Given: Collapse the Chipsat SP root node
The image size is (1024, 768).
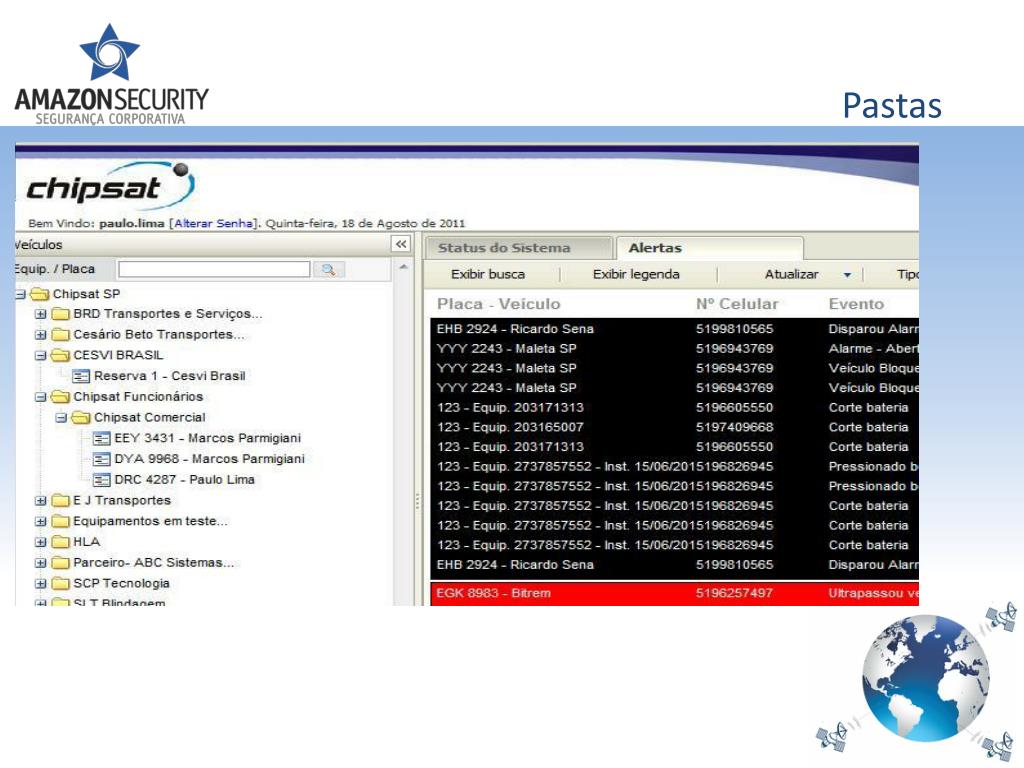Looking at the screenshot, I should tap(20, 295).
